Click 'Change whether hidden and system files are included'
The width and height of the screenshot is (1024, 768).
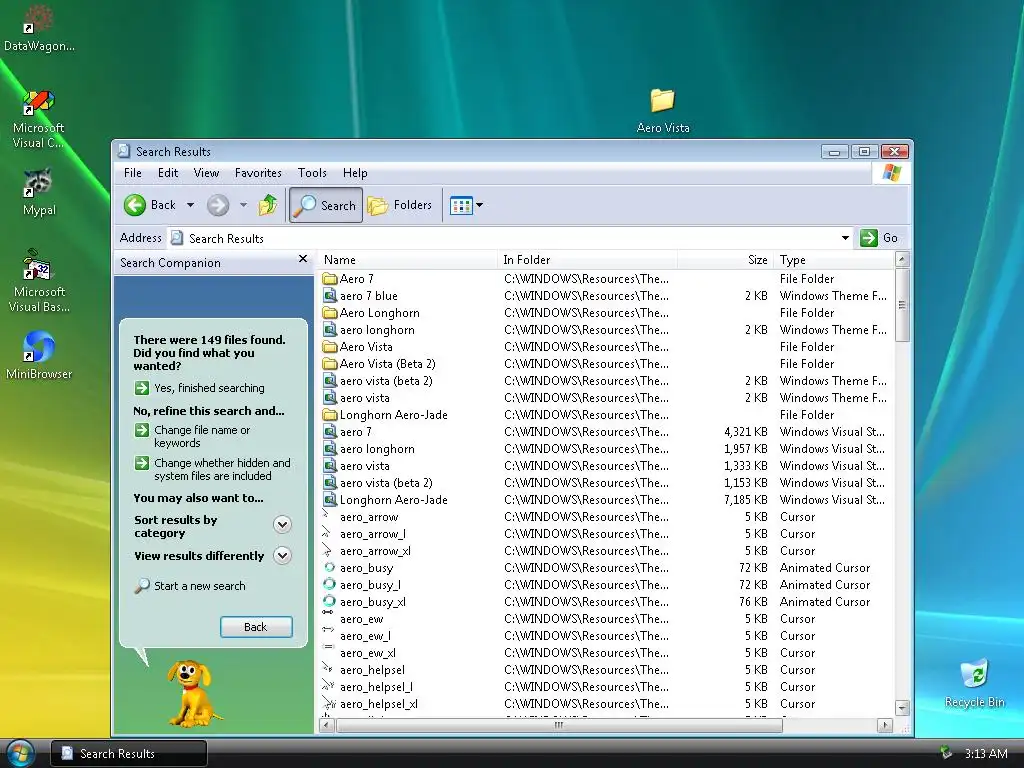(x=222, y=470)
